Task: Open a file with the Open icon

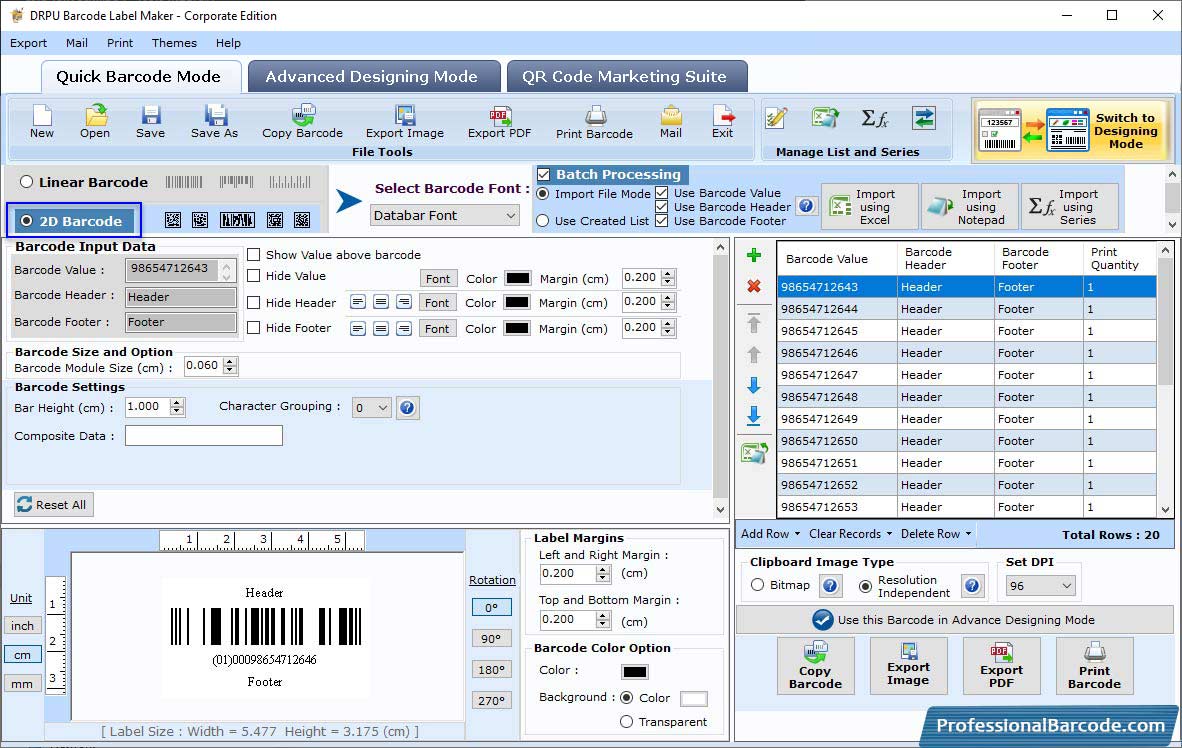Action: coord(95,122)
